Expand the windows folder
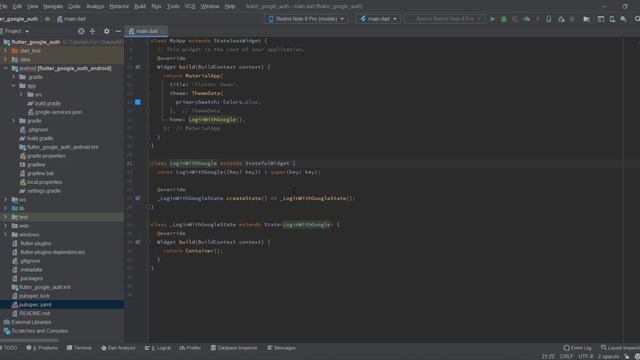 (5, 235)
